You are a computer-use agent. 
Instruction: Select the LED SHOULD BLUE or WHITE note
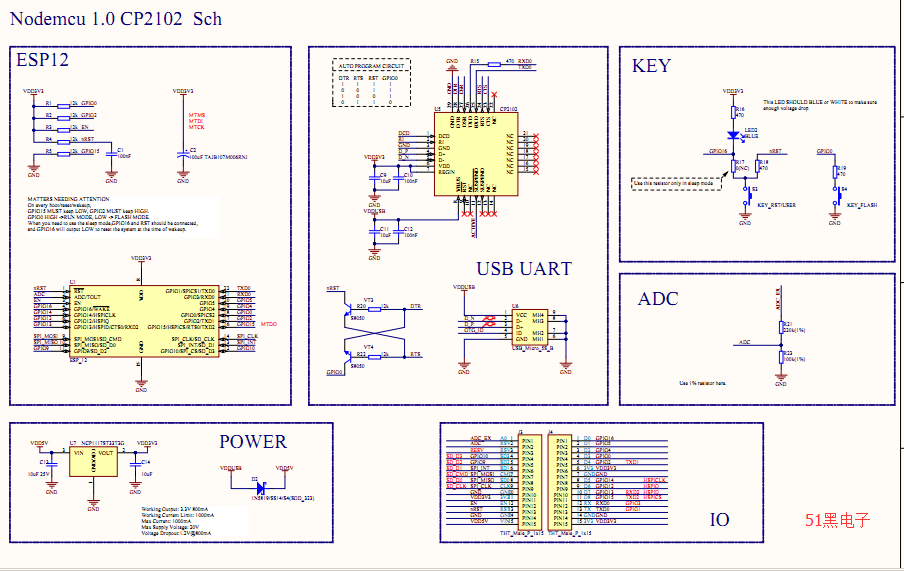tap(820, 105)
